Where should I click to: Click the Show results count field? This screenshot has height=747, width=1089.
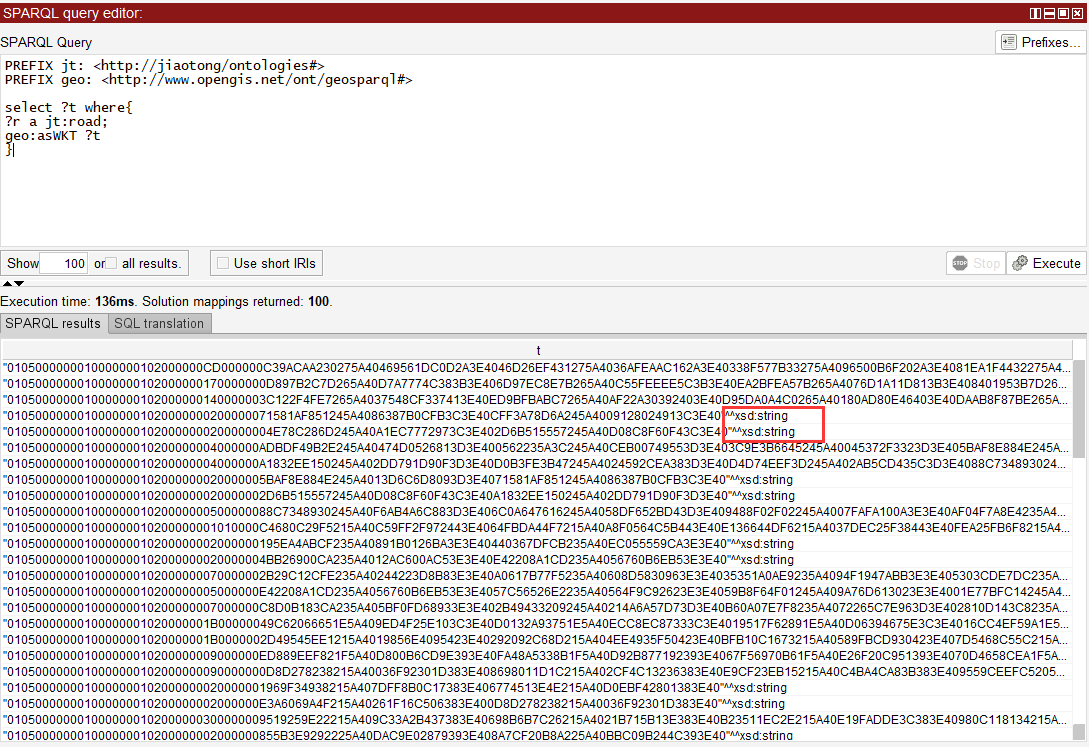(62, 263)
